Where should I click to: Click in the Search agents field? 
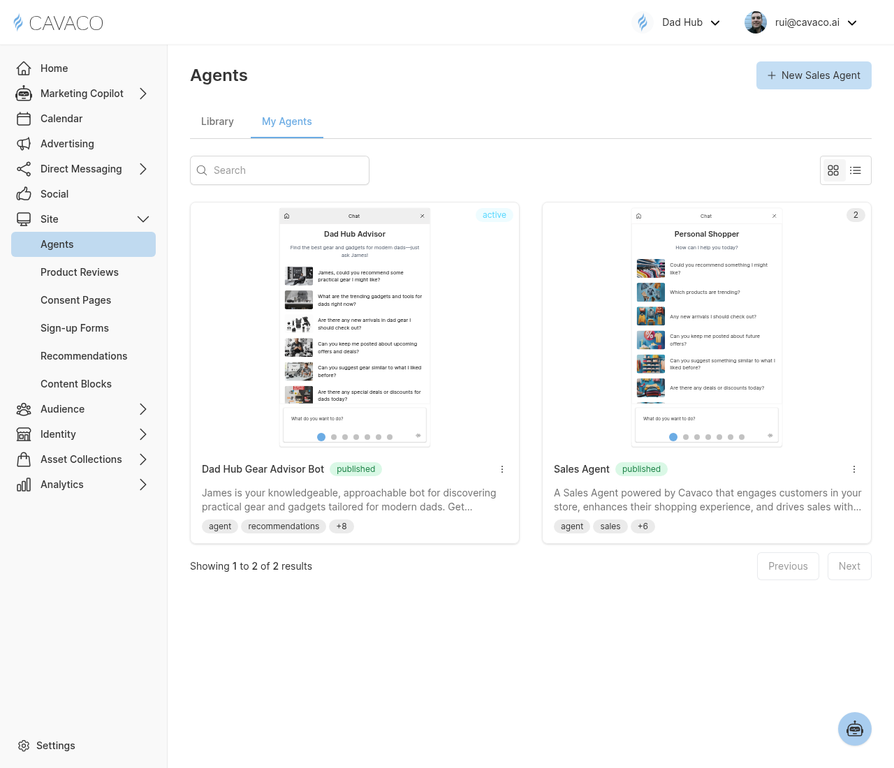pyautogui.click(x=279, y=170)
